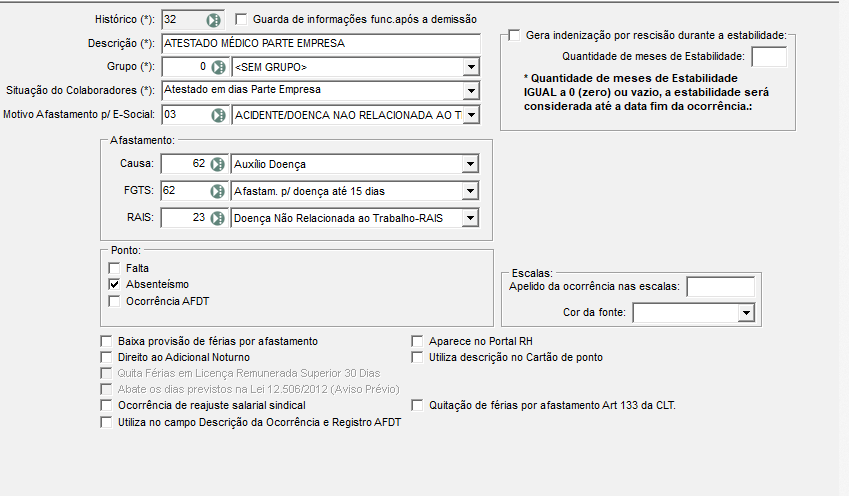Screen dimensions: 849x496
Task: Enable Gera indenização por rescisão checkbox
Action: [514, 35]
